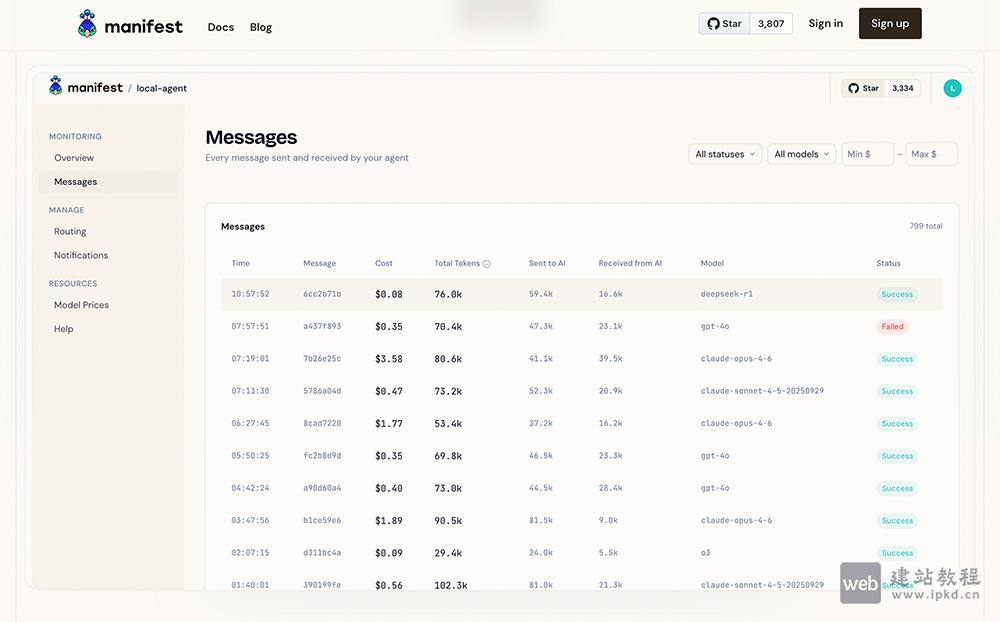Select Overview in the sidebar
1000x622 pixels.
(74, 158)
